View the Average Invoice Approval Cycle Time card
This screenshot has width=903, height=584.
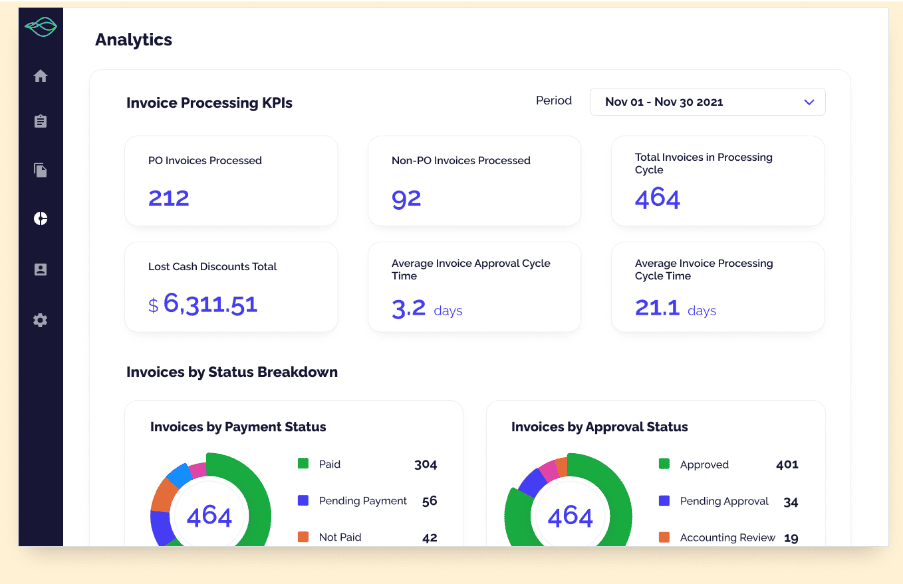[x=474, y=287]
